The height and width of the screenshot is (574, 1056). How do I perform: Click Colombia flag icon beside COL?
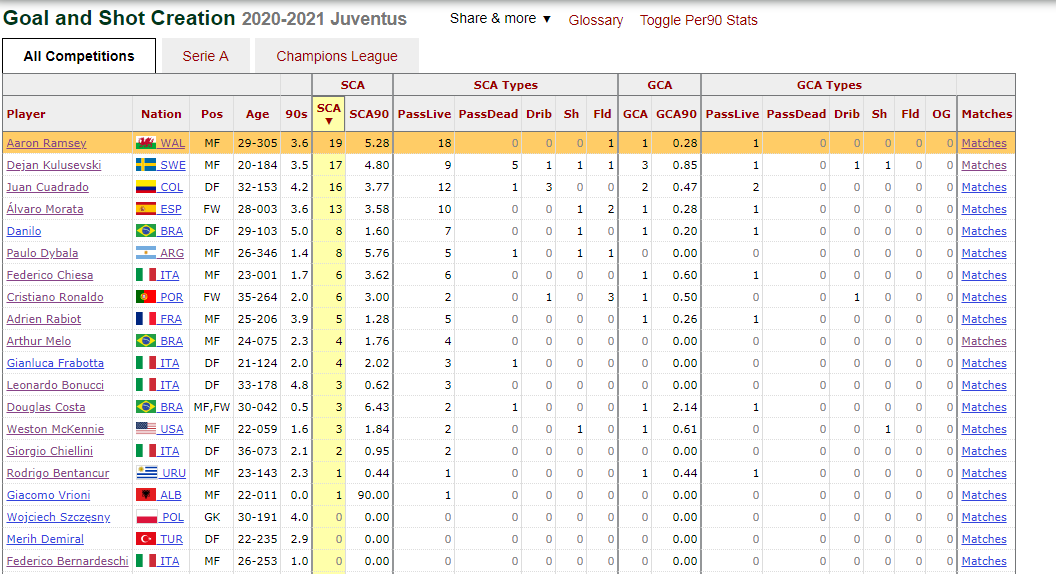(x=146, y=187)
